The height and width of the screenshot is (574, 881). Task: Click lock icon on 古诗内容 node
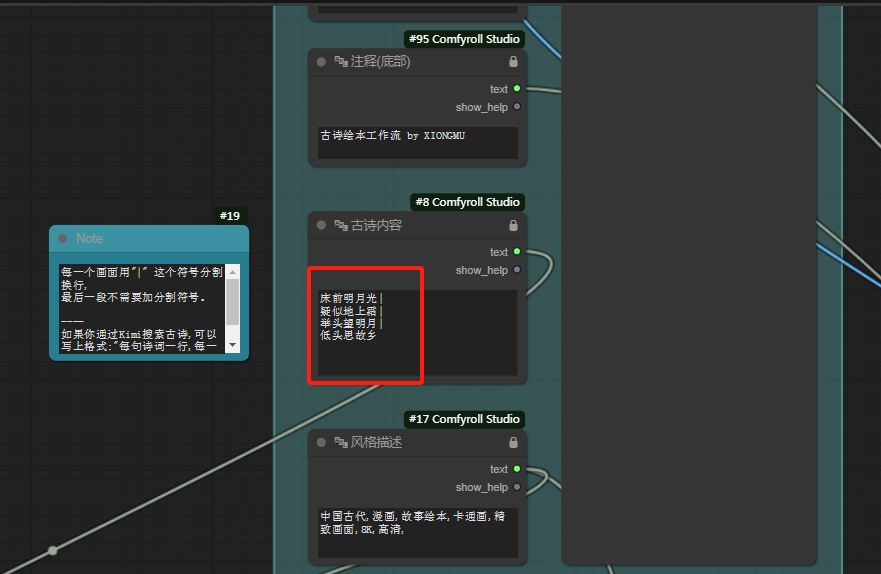coord(513,225)
